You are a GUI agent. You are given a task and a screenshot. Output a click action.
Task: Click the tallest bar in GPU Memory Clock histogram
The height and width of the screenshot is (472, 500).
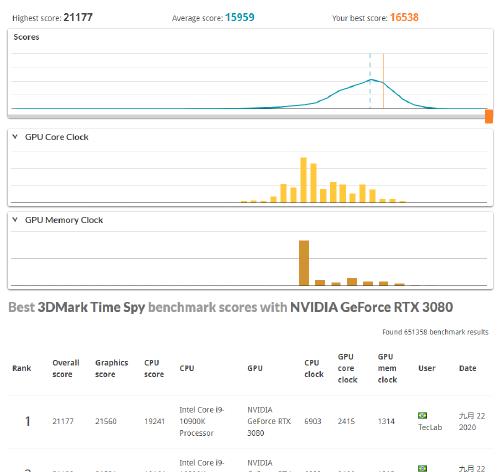click(304, 263)
